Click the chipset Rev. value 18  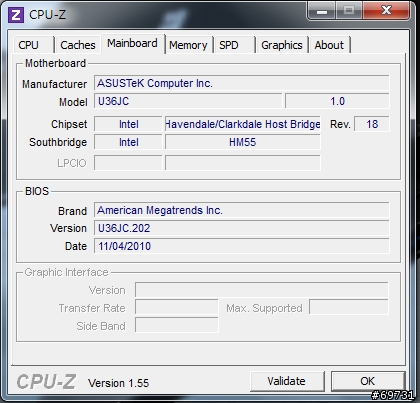372,124
